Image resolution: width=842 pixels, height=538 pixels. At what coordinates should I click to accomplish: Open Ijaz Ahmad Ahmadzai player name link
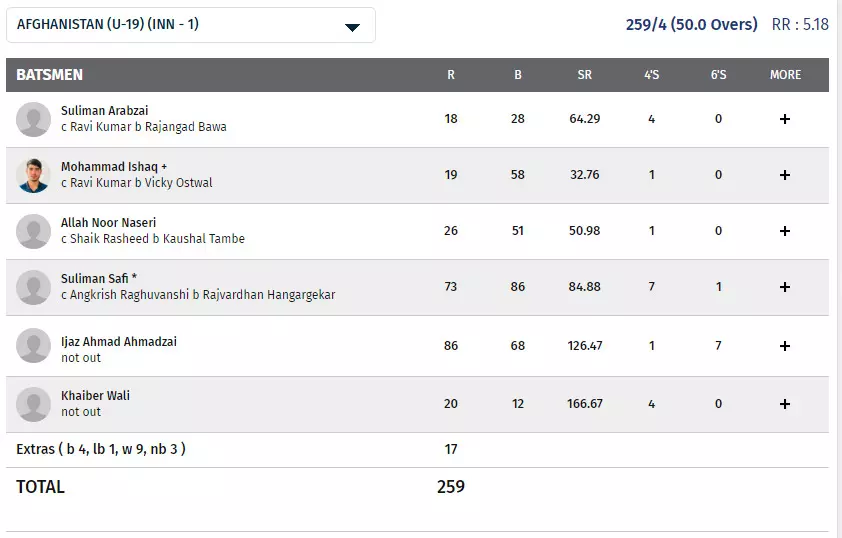119,341
